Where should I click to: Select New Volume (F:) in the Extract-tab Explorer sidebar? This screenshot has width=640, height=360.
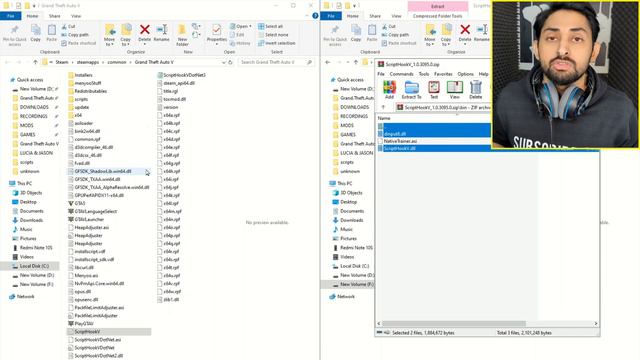pyautogui.click(x=357, y=284)
